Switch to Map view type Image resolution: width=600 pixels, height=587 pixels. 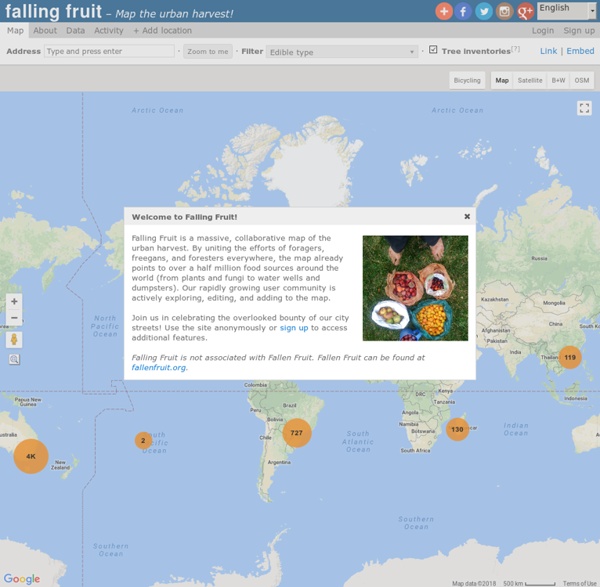(502, 80)
